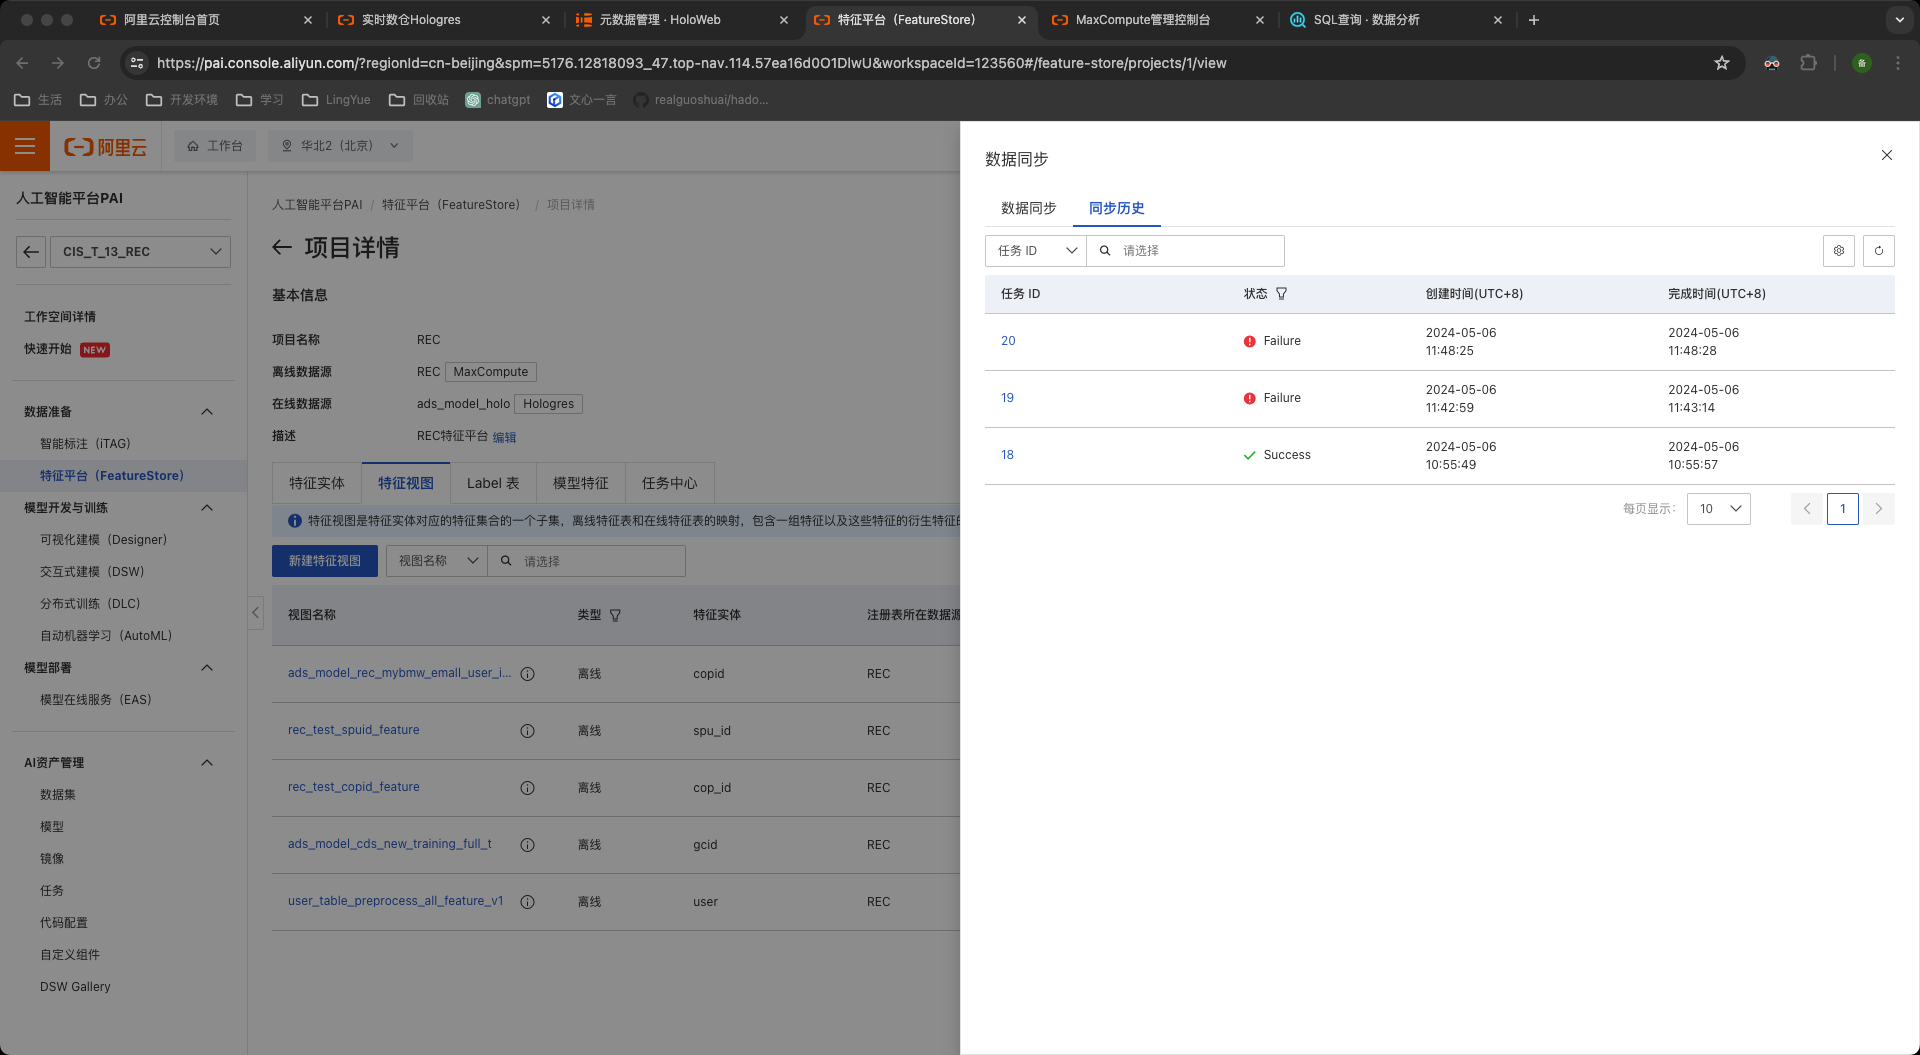
Task: Collapse the 数据准备 sidebar section
Action: point(207,412)
